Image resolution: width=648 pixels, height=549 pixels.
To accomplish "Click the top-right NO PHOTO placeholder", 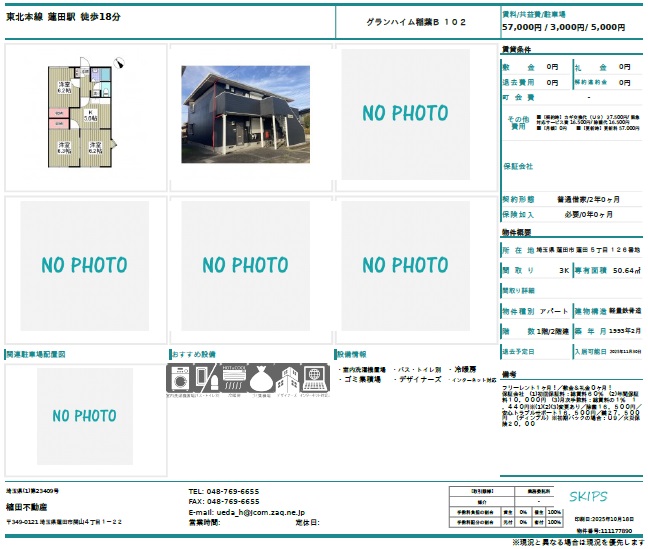I will click(405, 114).
